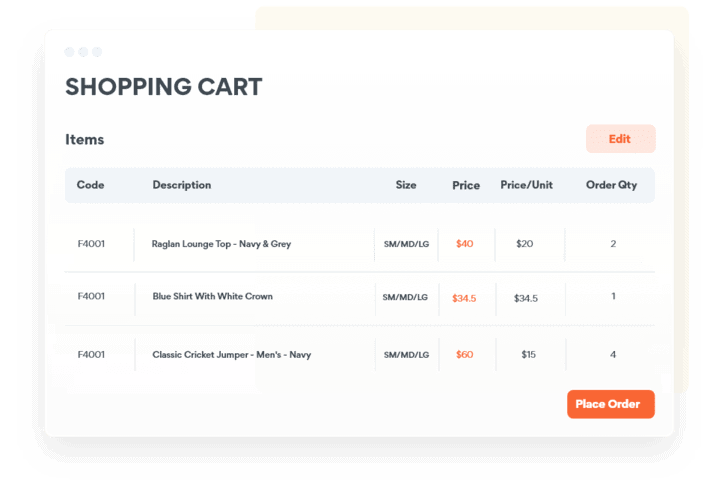Click the Description column header

coord(182,185)
